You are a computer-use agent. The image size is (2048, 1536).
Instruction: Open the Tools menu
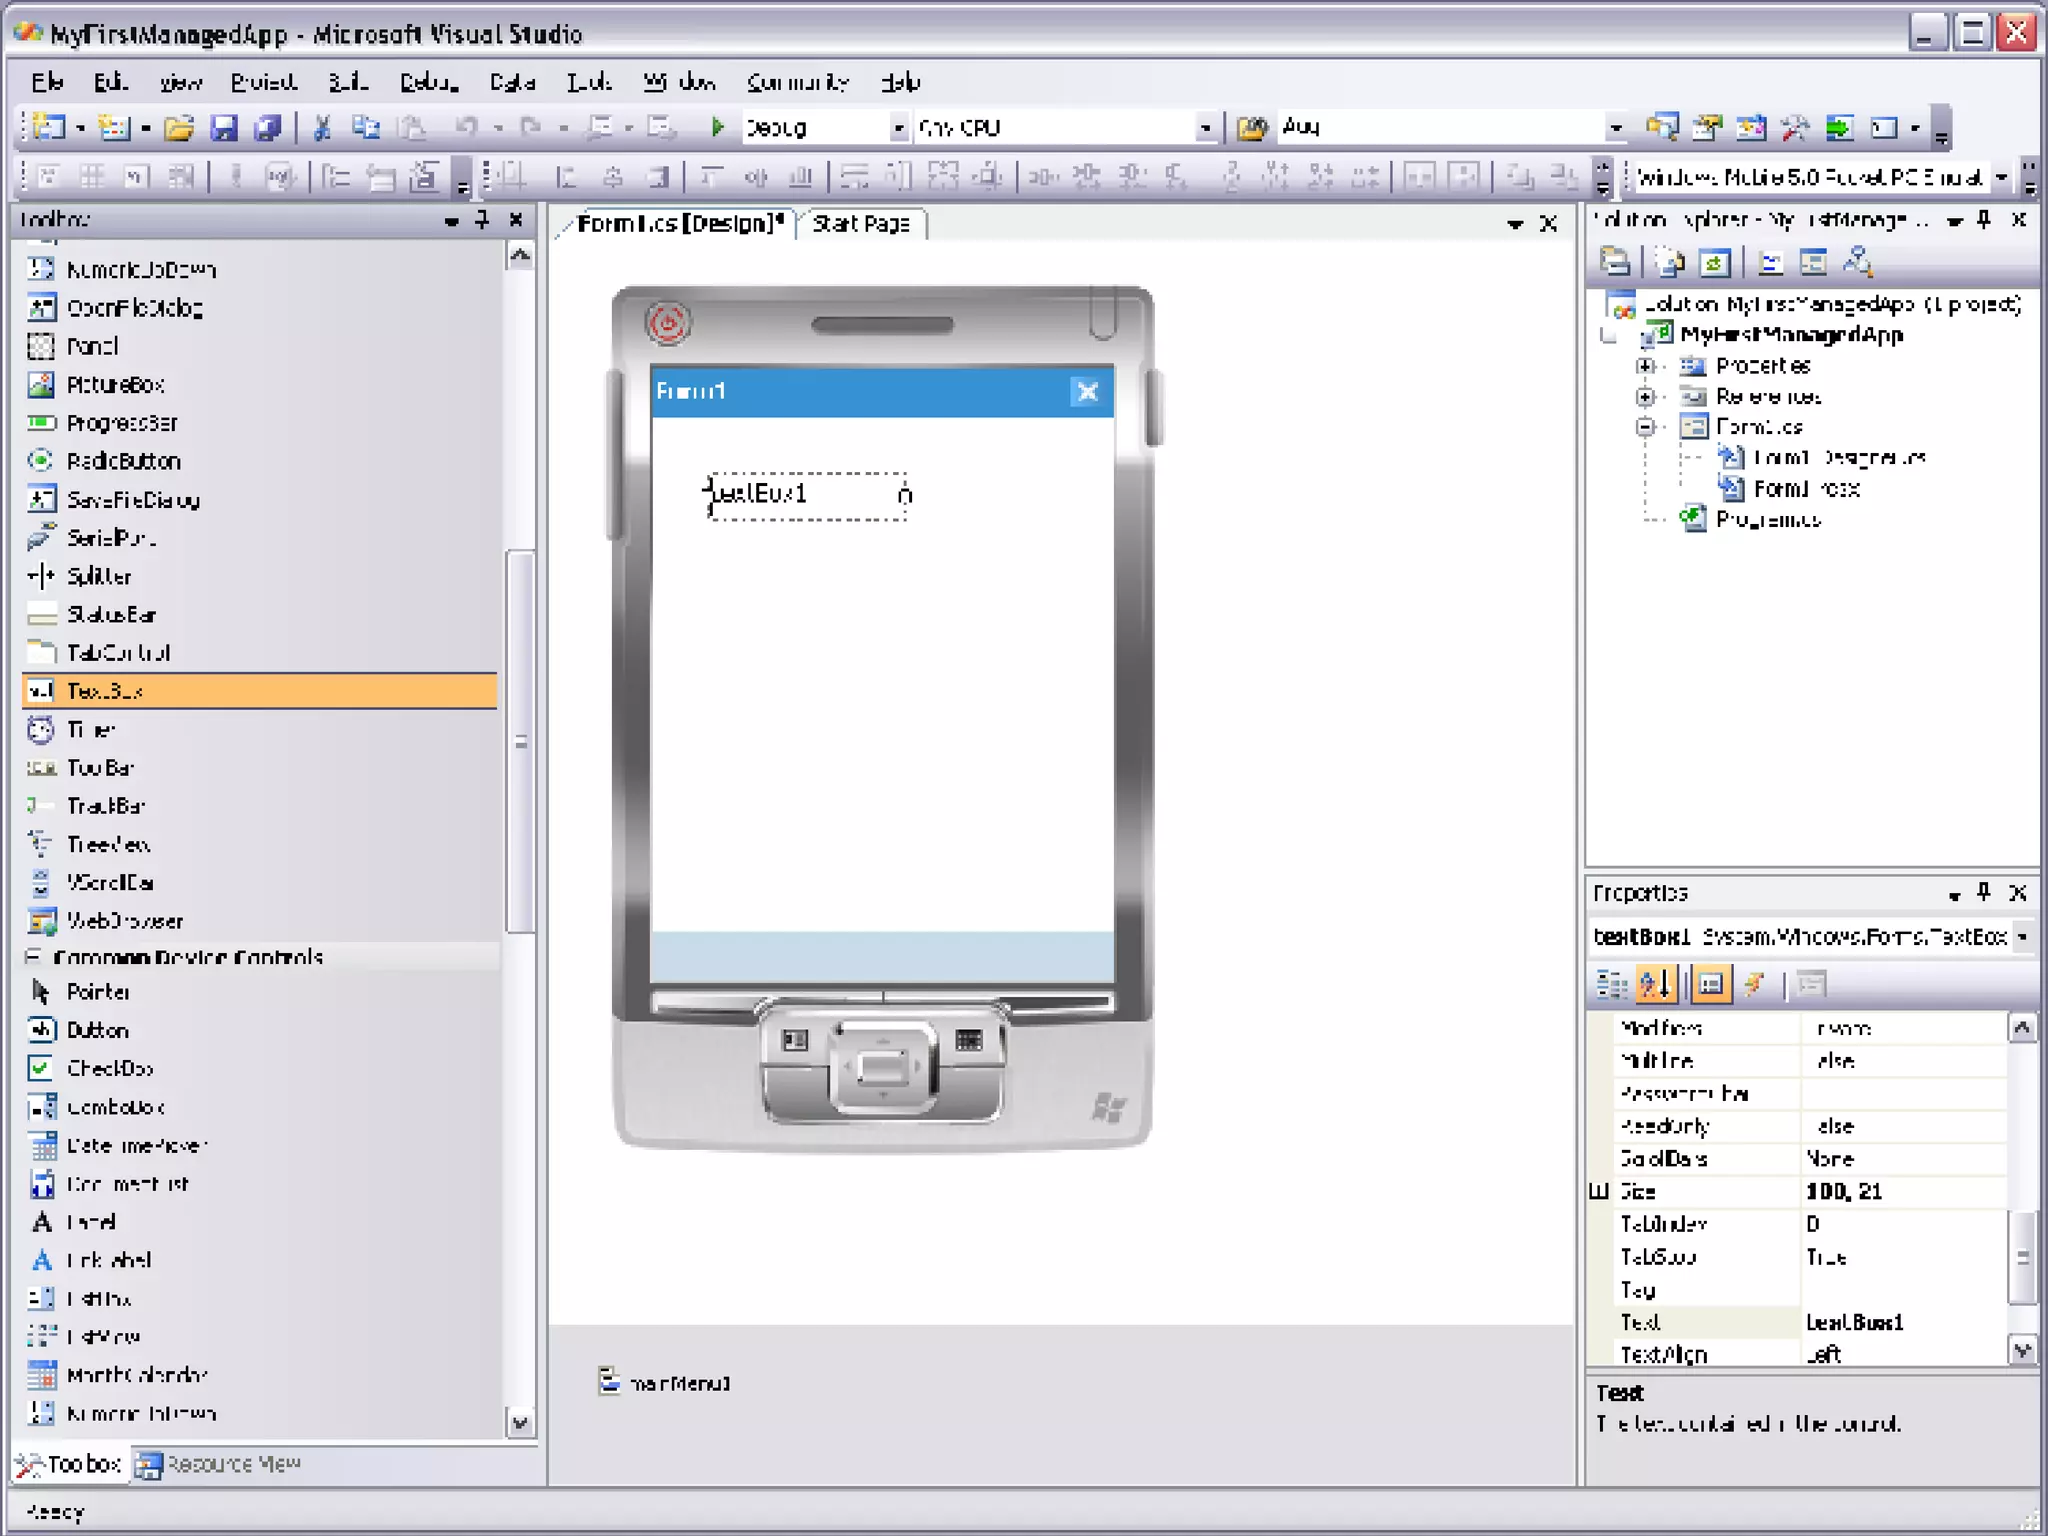[x=588, y=82]
